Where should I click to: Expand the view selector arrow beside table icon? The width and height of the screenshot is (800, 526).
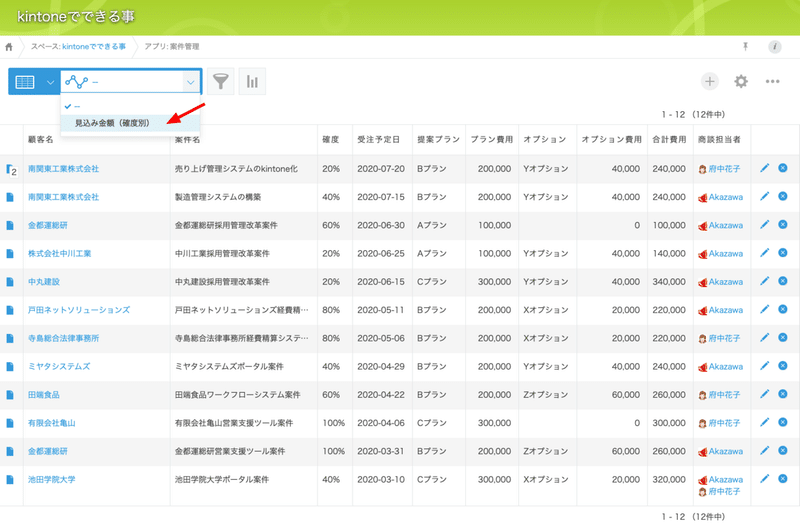tap(50, 82)
